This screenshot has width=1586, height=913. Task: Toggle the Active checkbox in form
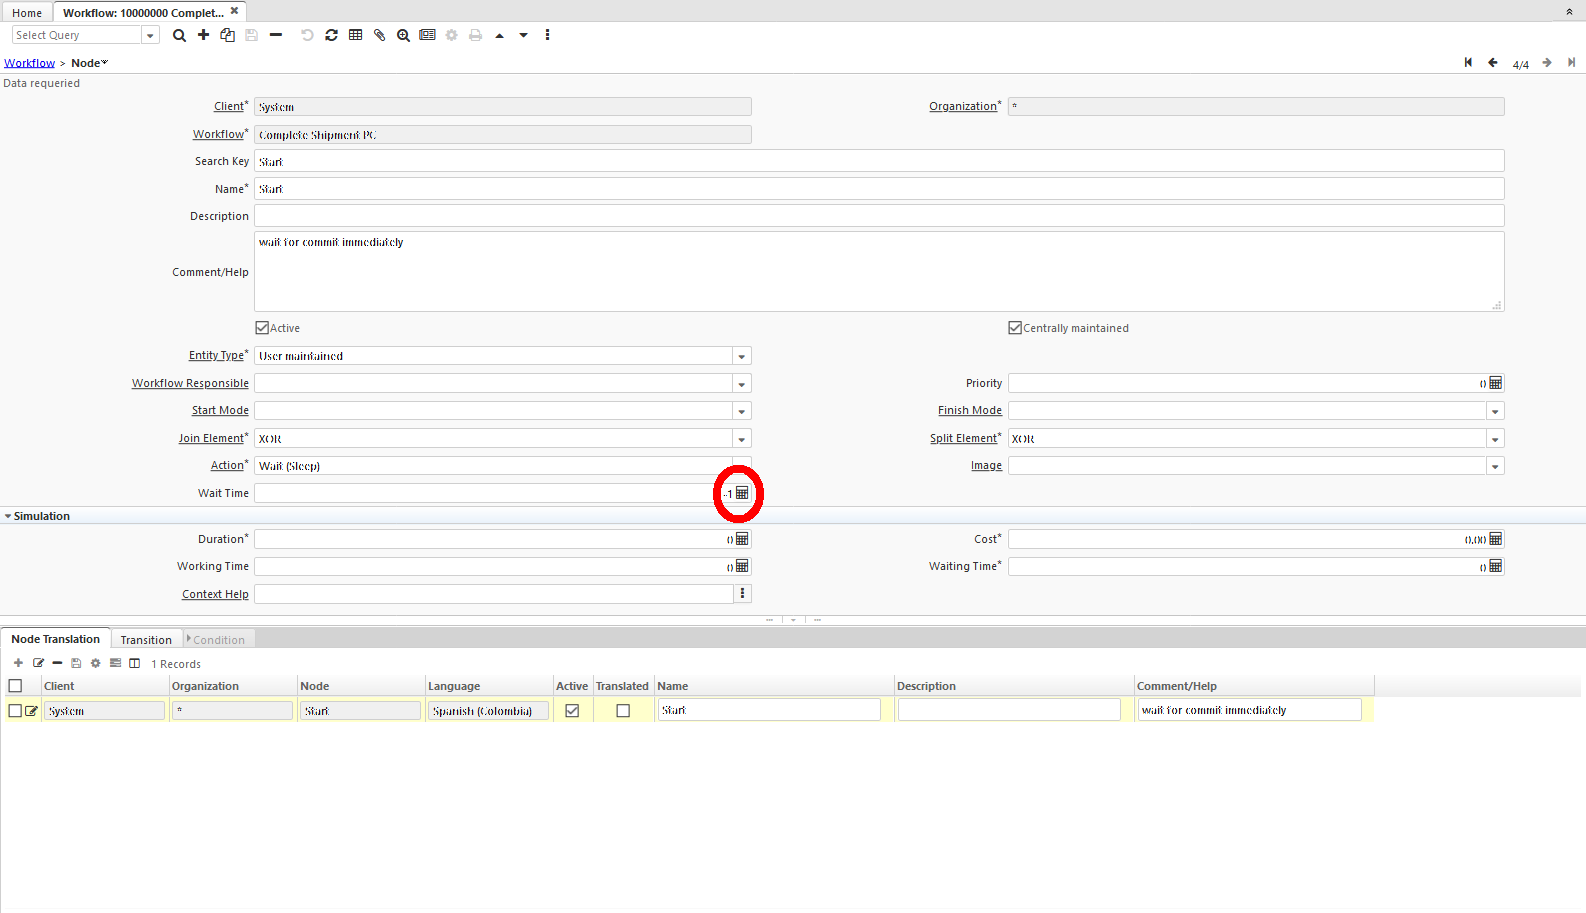click(262, 328)
